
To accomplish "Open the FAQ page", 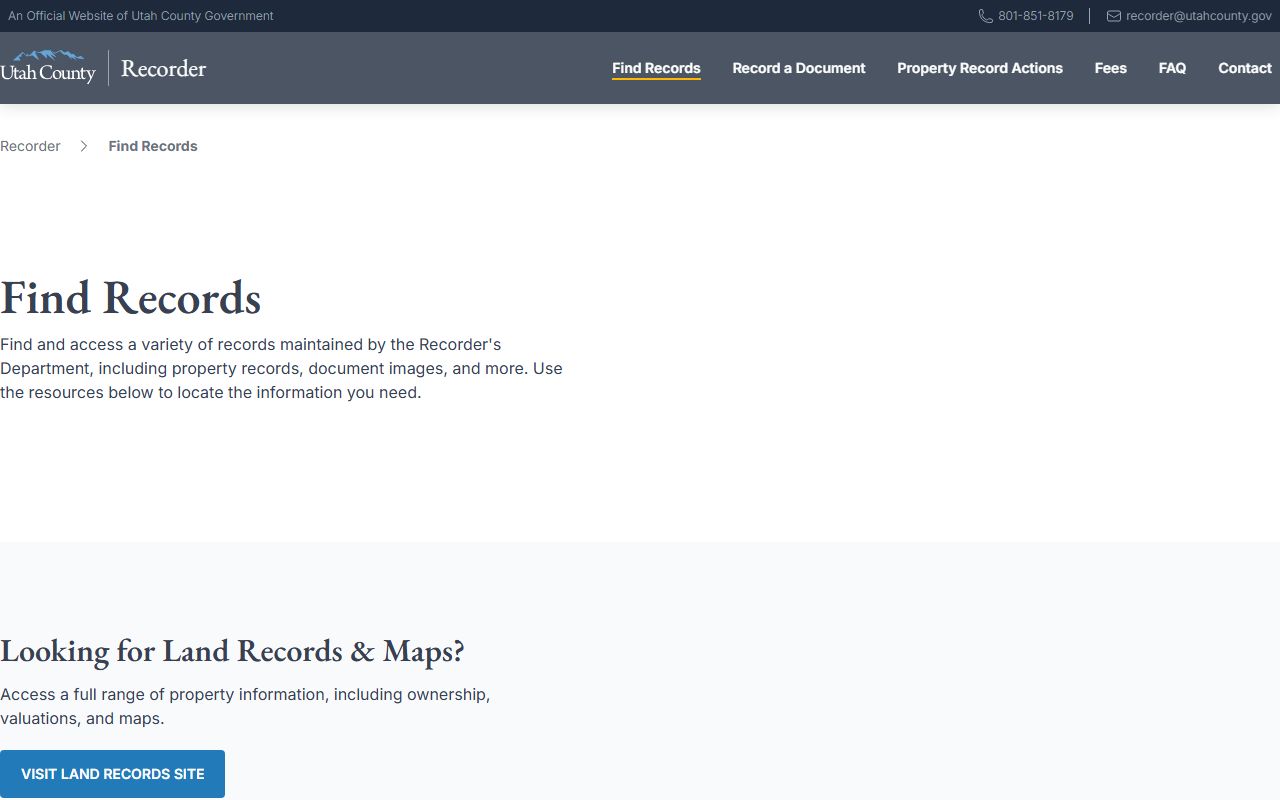I will 1172,68.
